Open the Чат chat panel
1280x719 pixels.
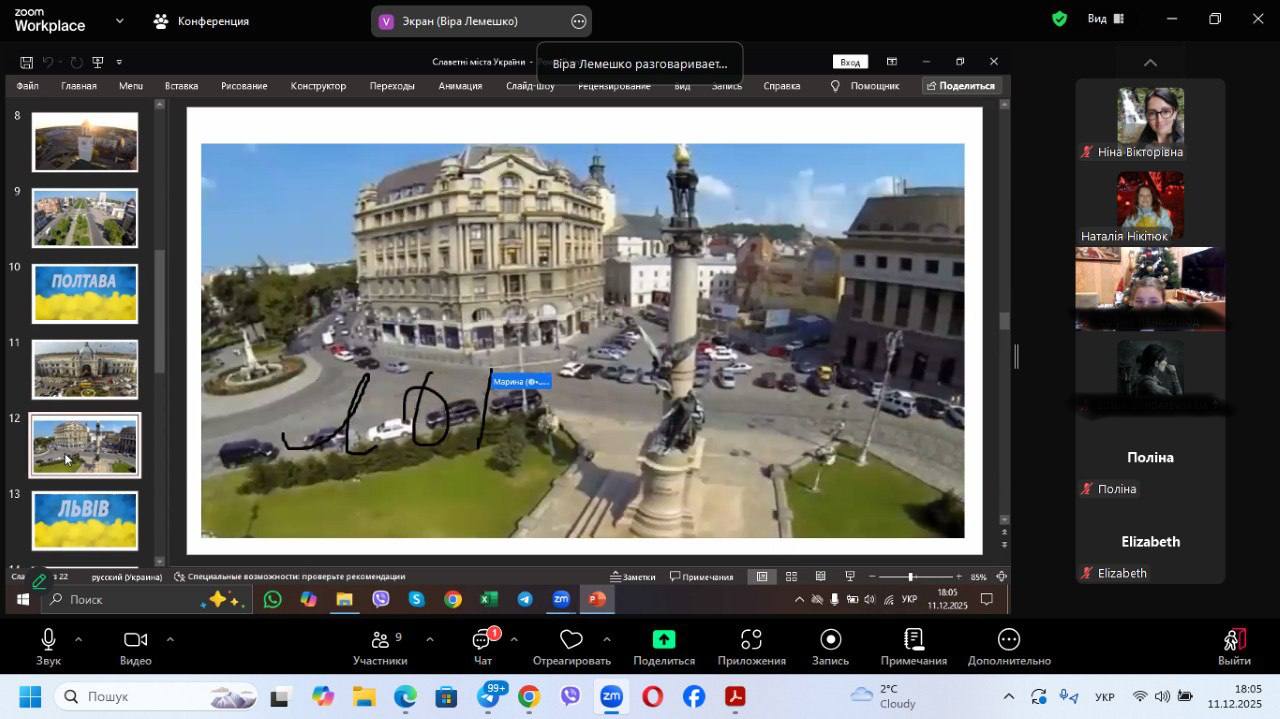[x=482, y=640]
